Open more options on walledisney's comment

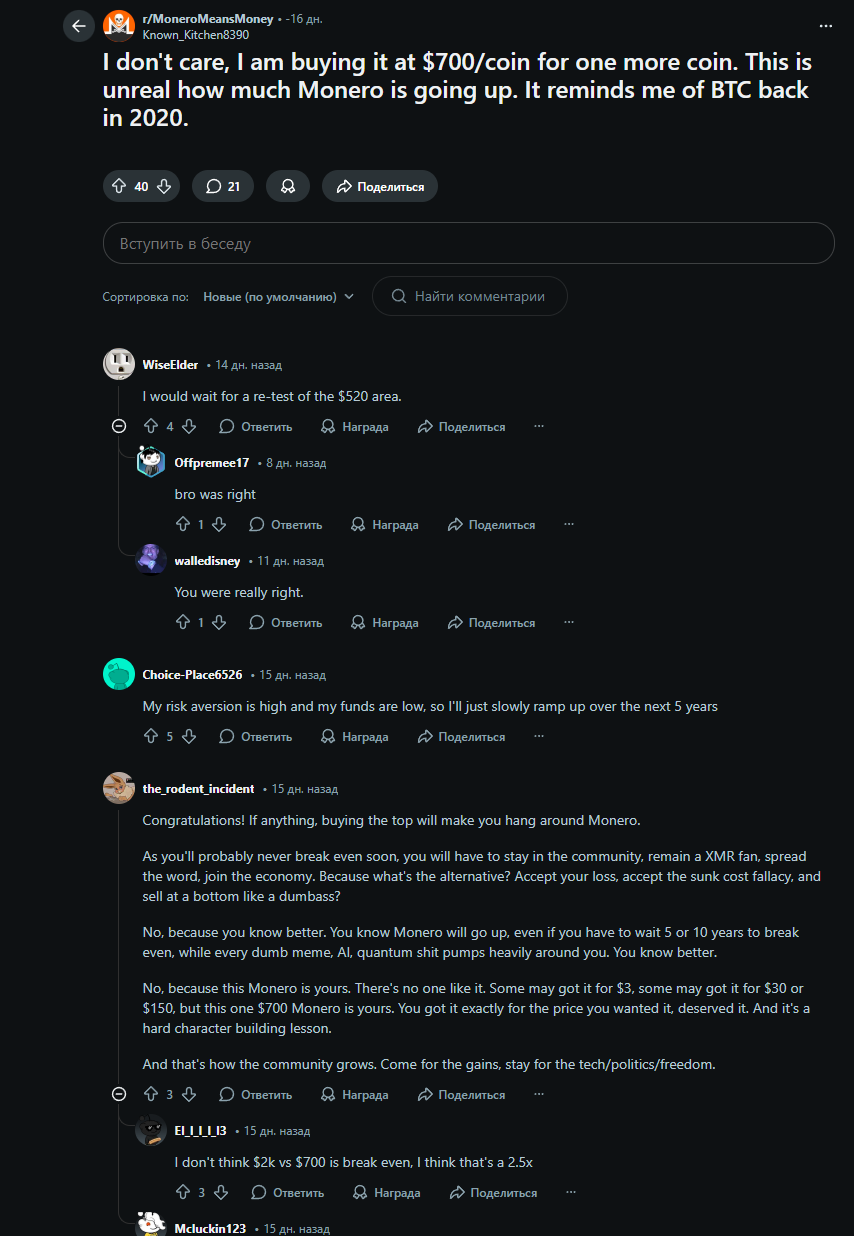click(x=569, y=623)
